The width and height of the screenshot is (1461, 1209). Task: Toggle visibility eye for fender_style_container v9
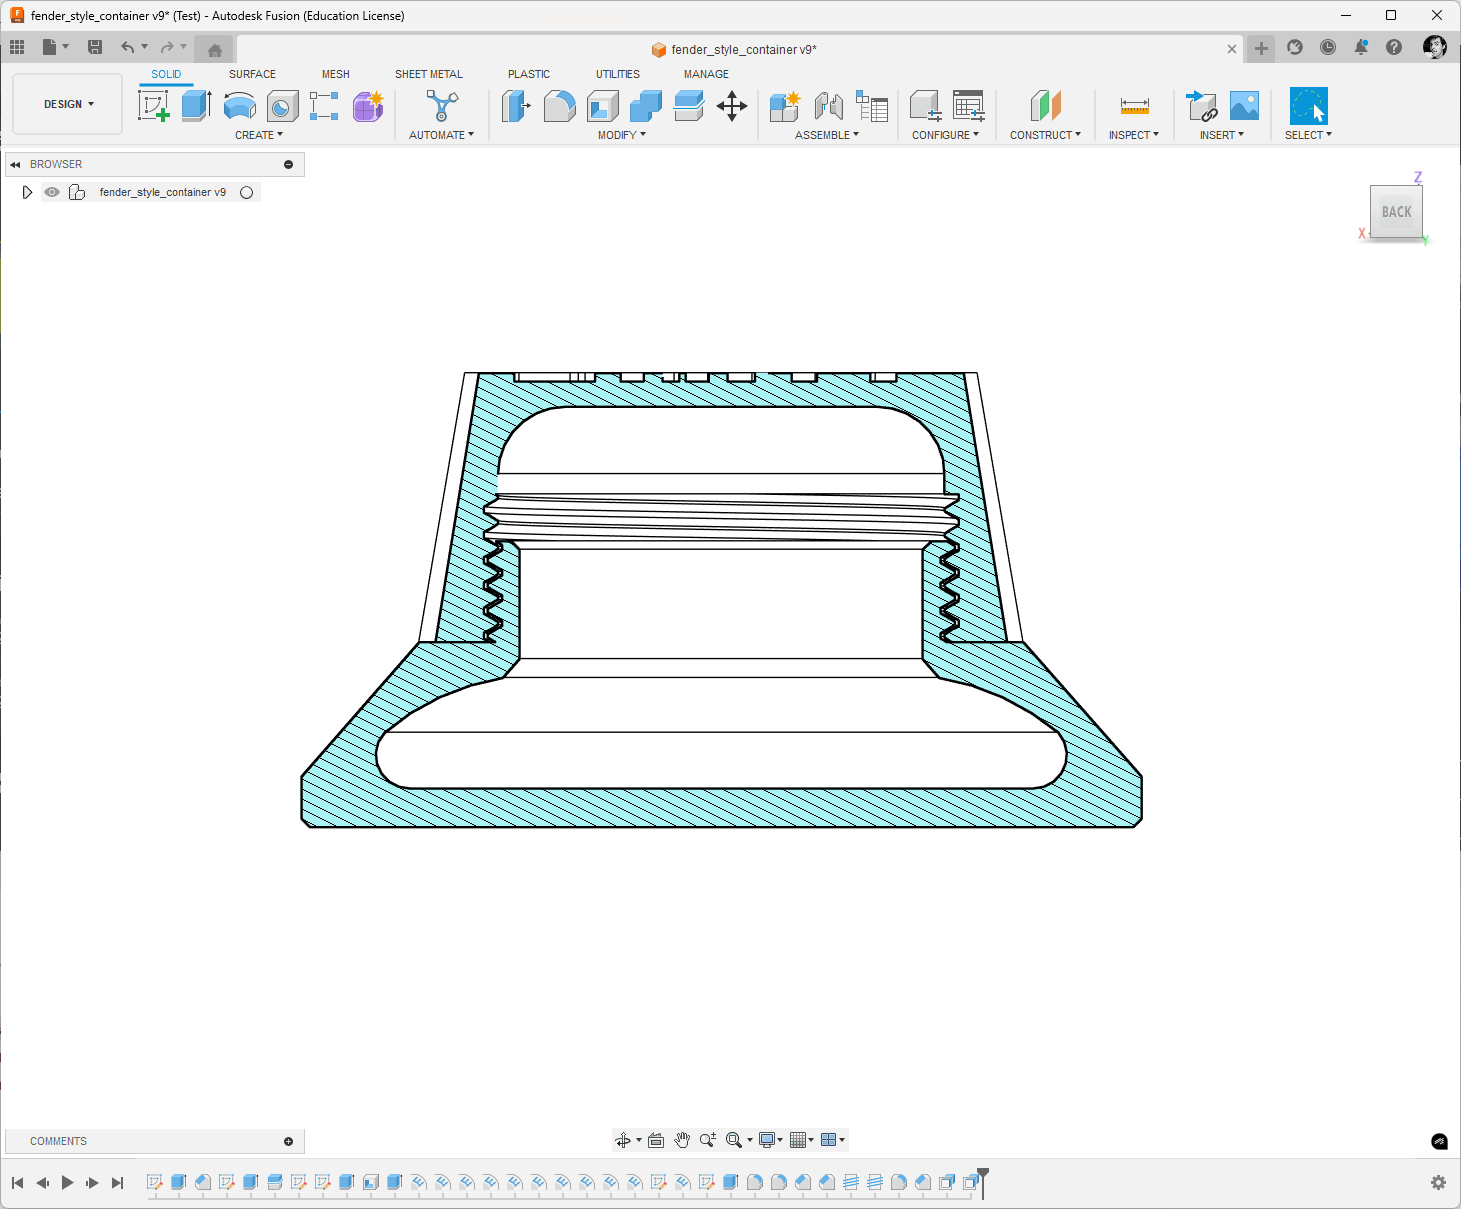[52, 192]
